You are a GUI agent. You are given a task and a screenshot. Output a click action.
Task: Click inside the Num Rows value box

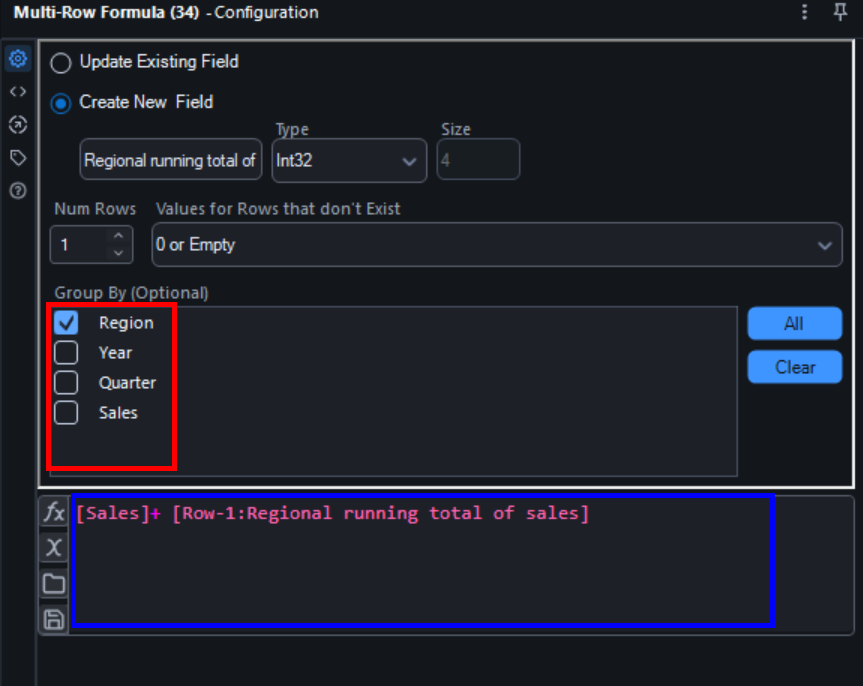[81, 244]
